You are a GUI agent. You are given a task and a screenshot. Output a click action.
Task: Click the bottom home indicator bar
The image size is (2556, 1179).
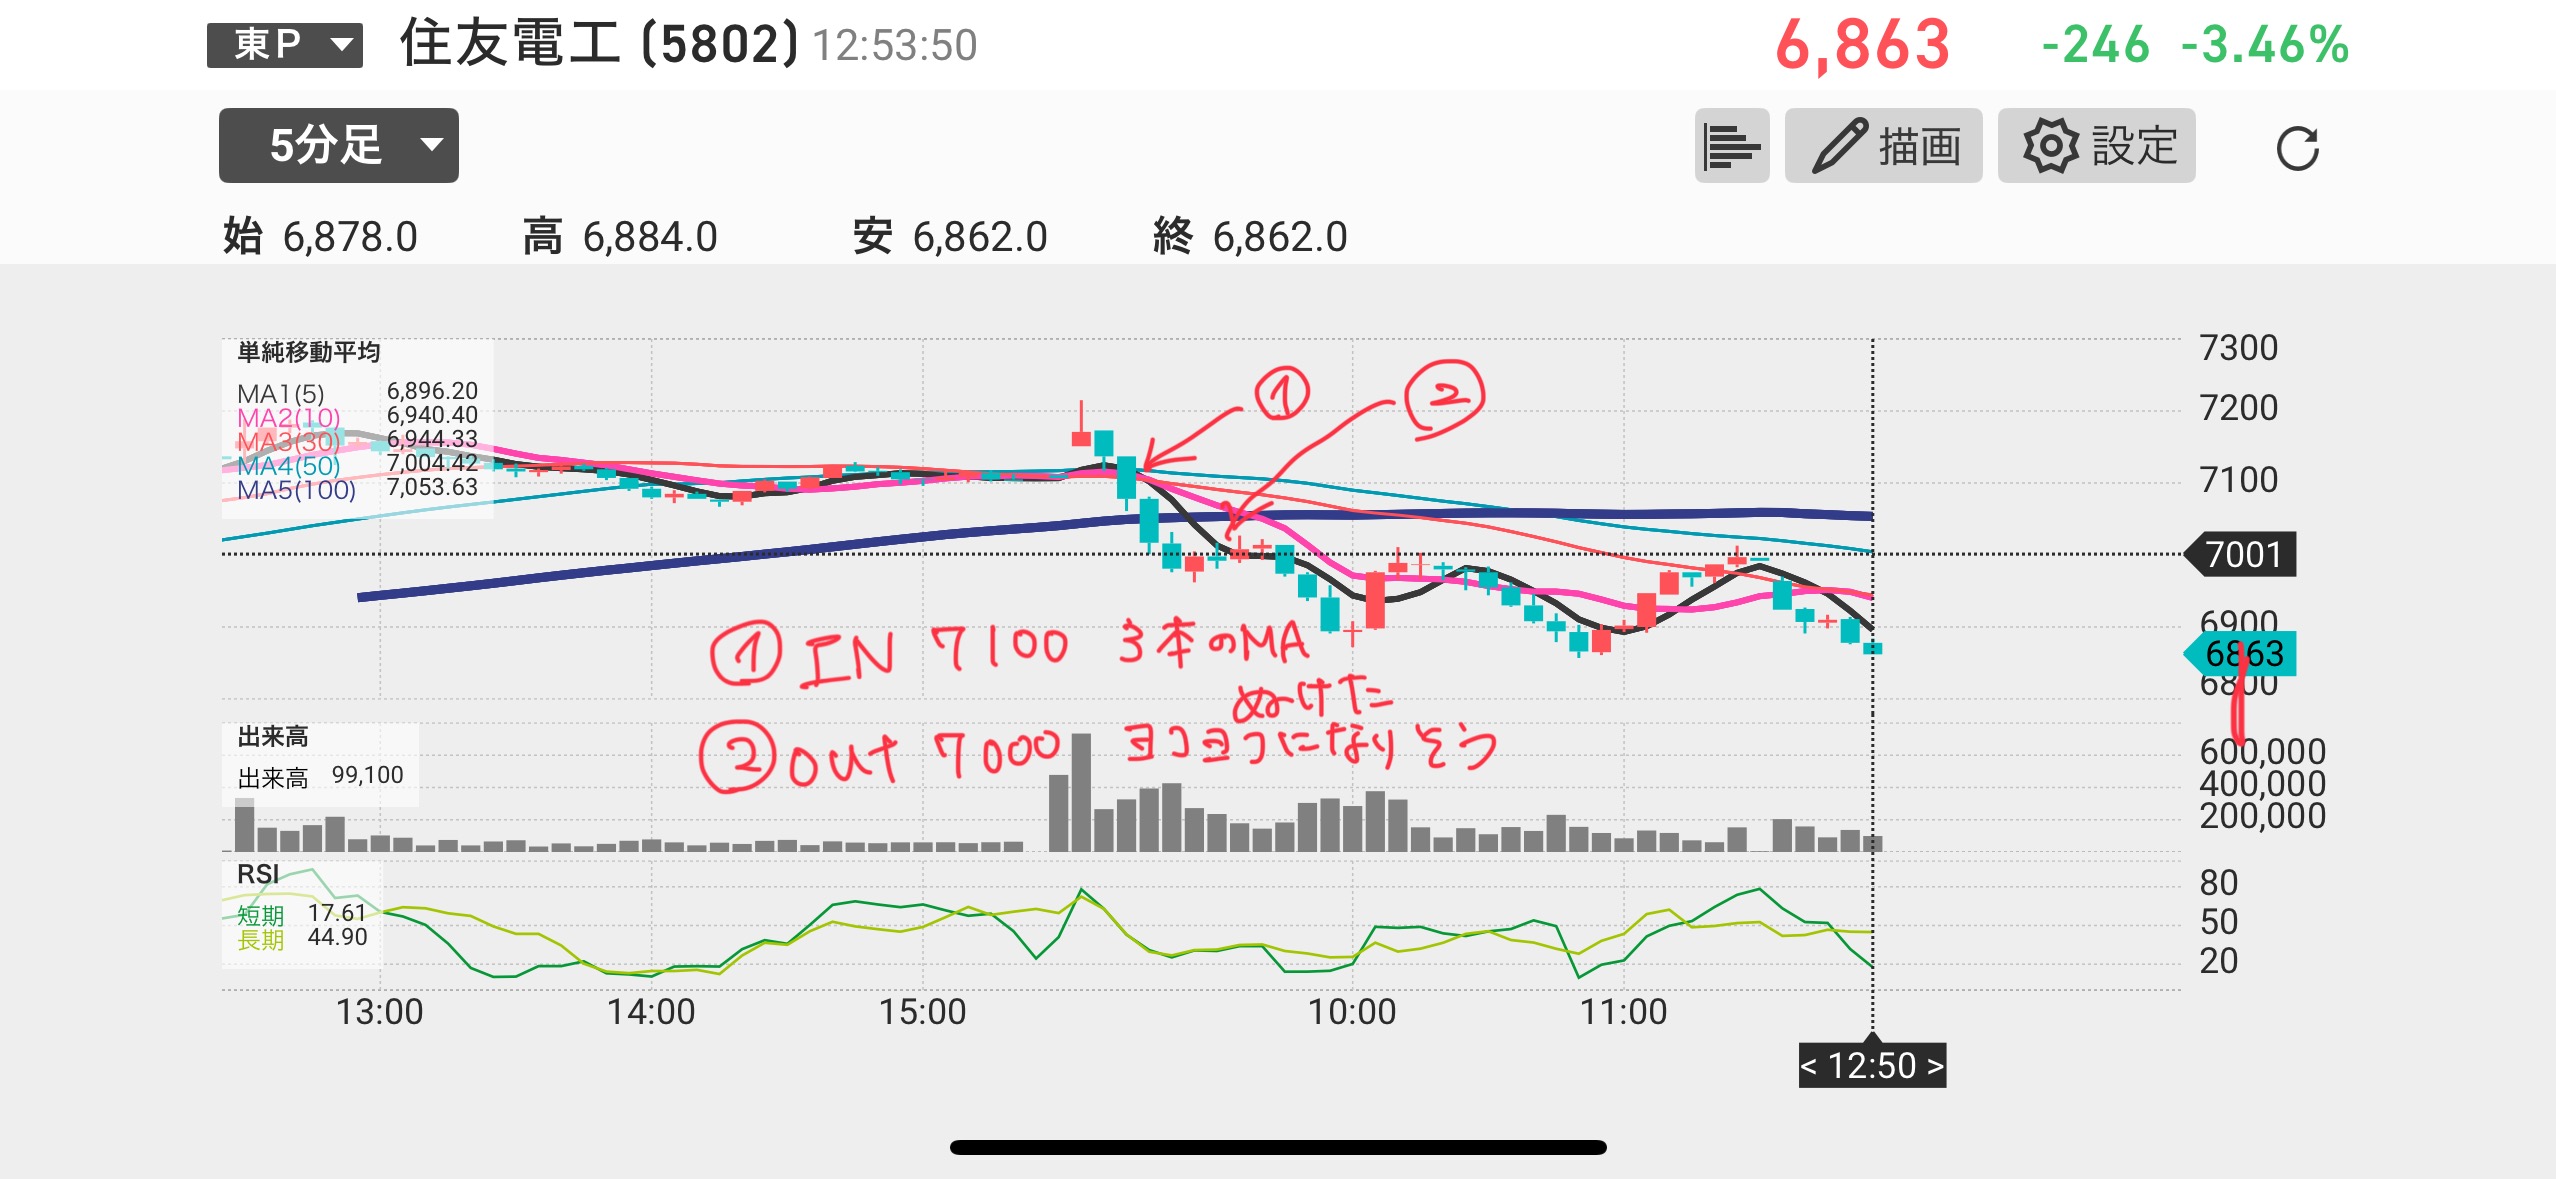click(1278, 1147)
